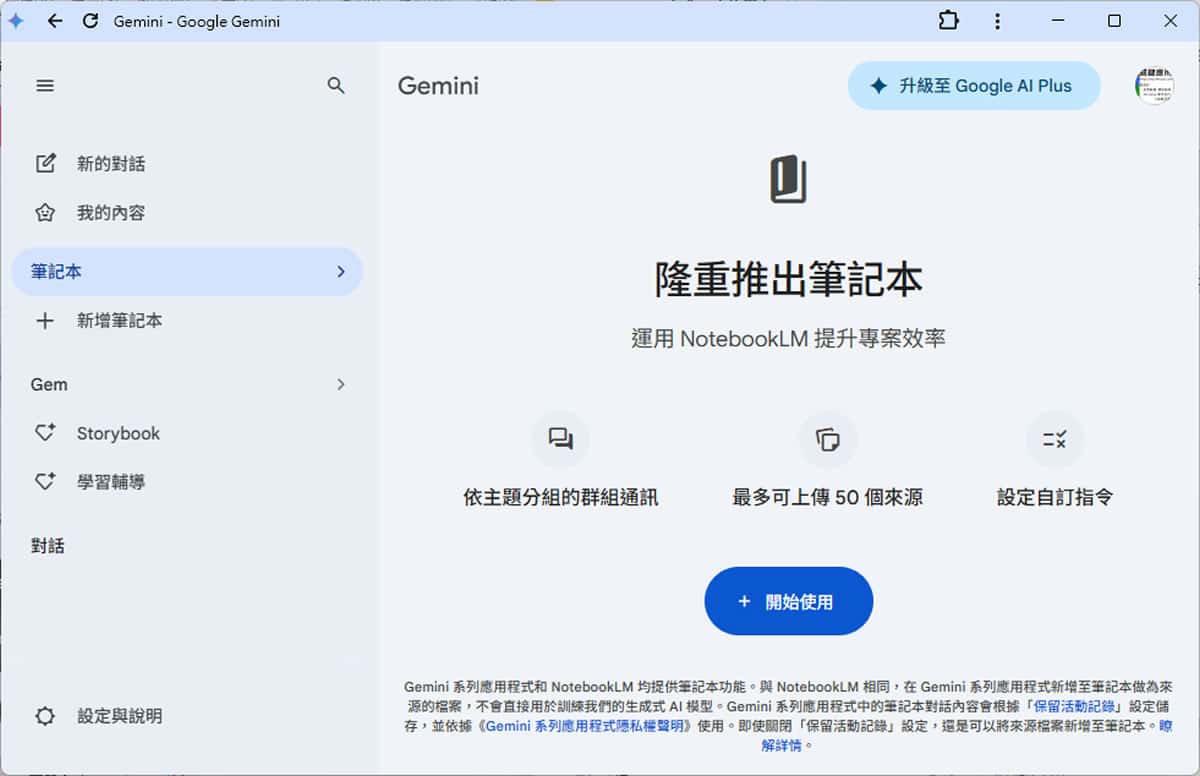Open the Storybook Gem
Screen dimensions: 1200x776
pos(119,433)
